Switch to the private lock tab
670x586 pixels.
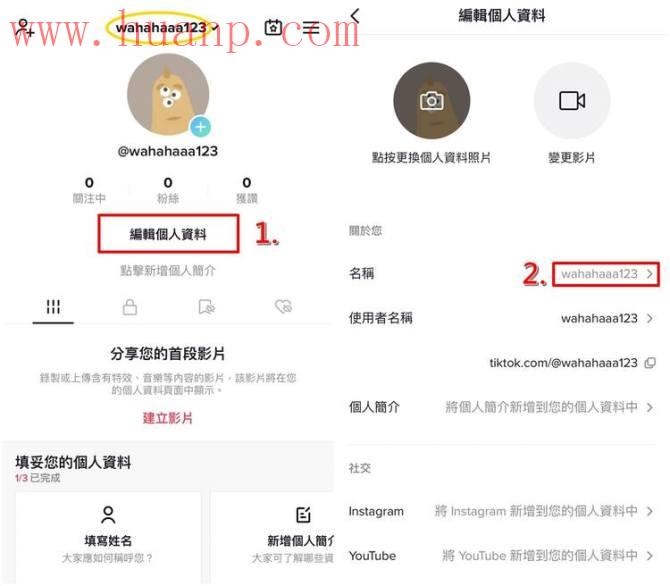129,306
